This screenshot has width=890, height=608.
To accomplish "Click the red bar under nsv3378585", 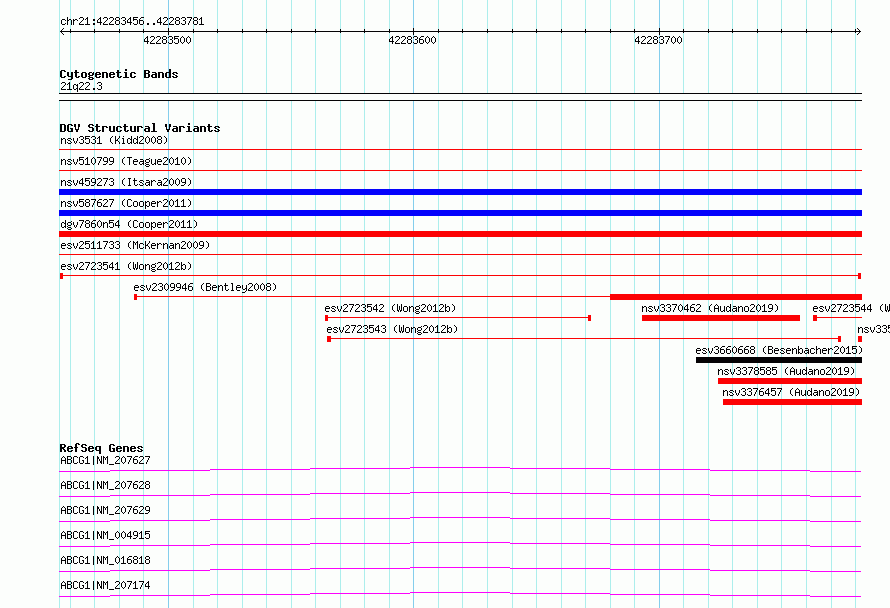I will pyautogui.click(x=790, y=381).
